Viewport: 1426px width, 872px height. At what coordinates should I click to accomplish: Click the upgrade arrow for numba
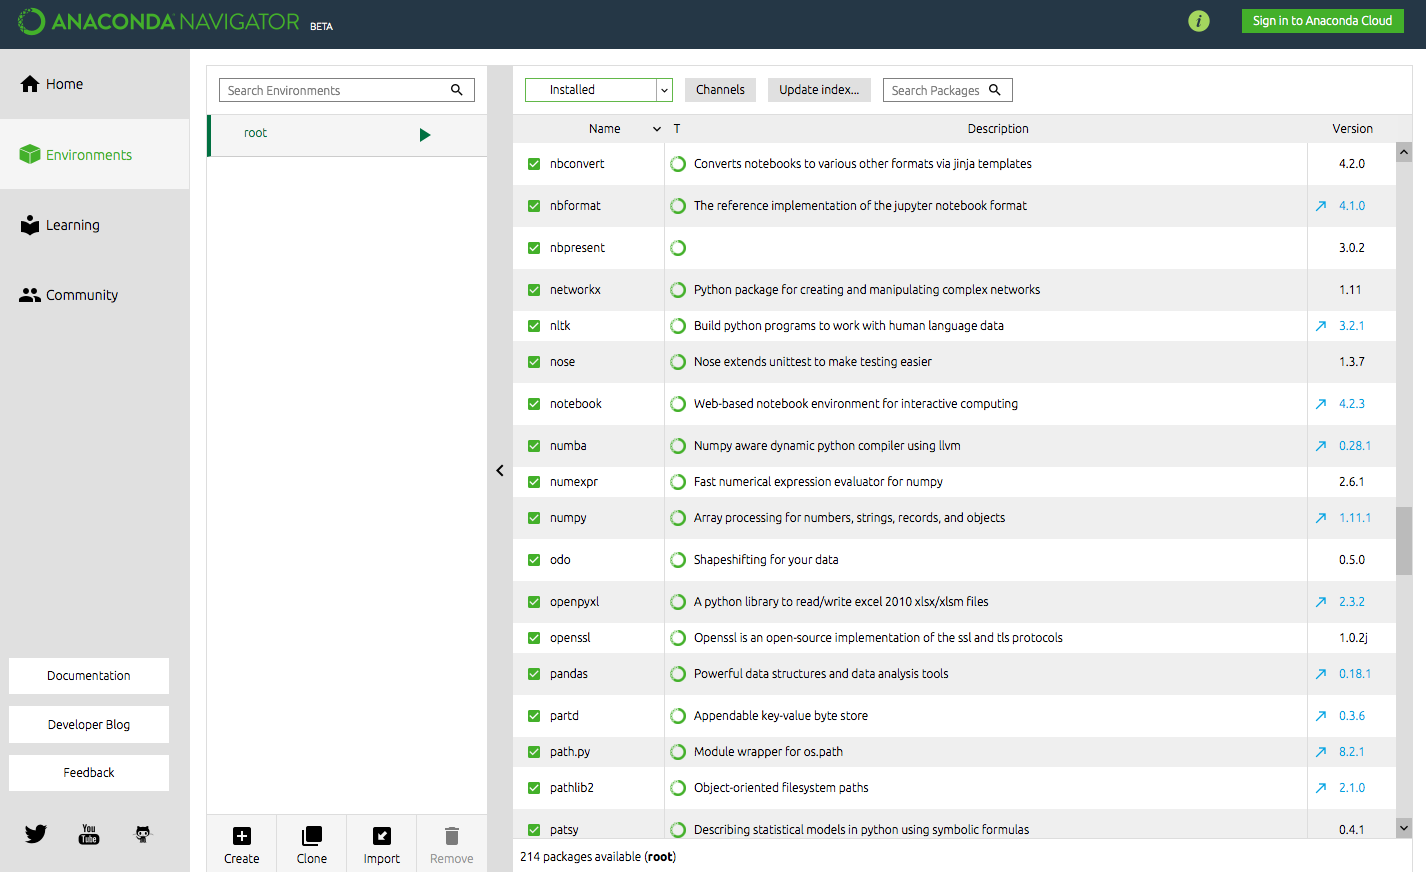point(1321,446)
